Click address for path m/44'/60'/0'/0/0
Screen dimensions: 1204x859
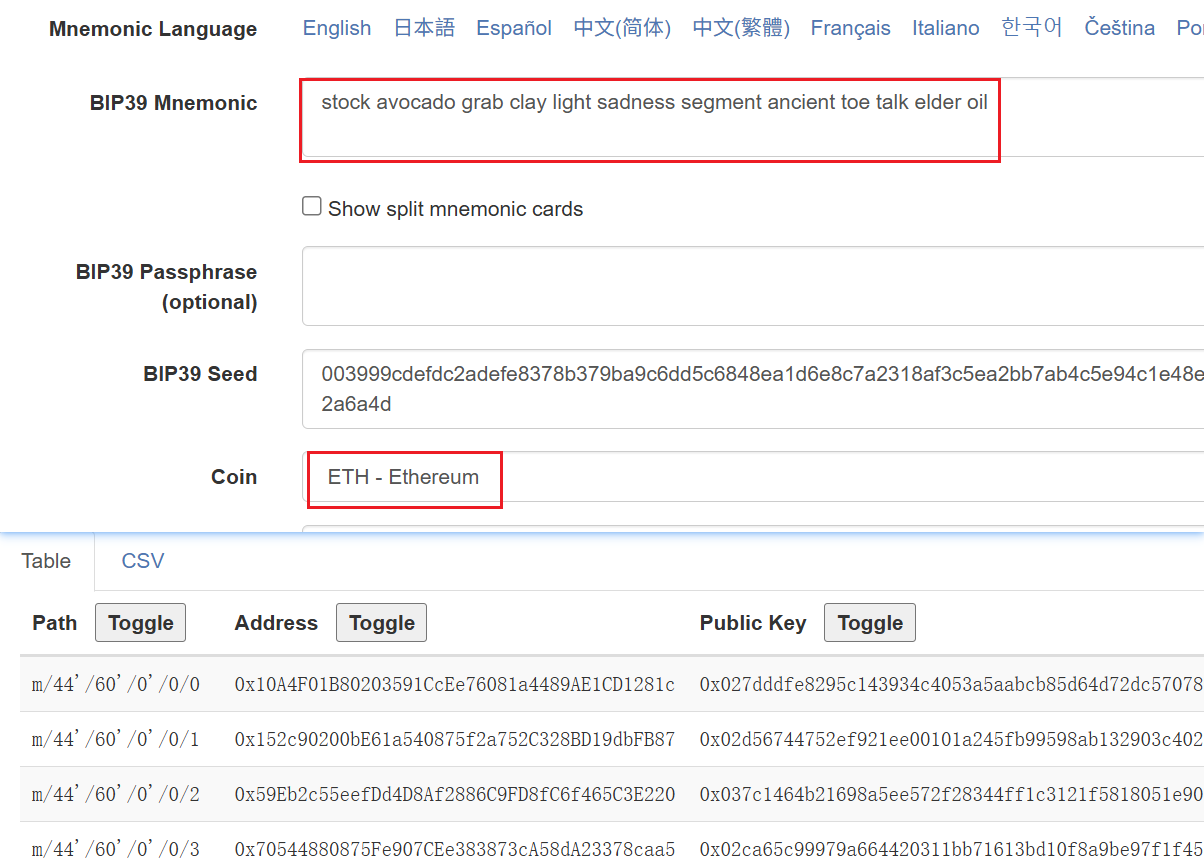[454, 685]
